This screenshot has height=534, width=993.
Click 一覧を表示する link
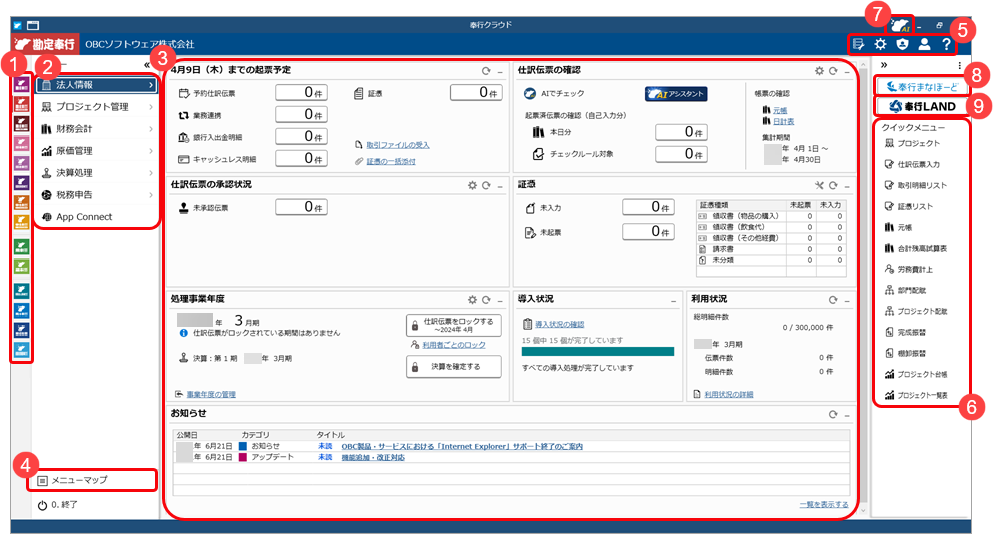click(824, 505)
